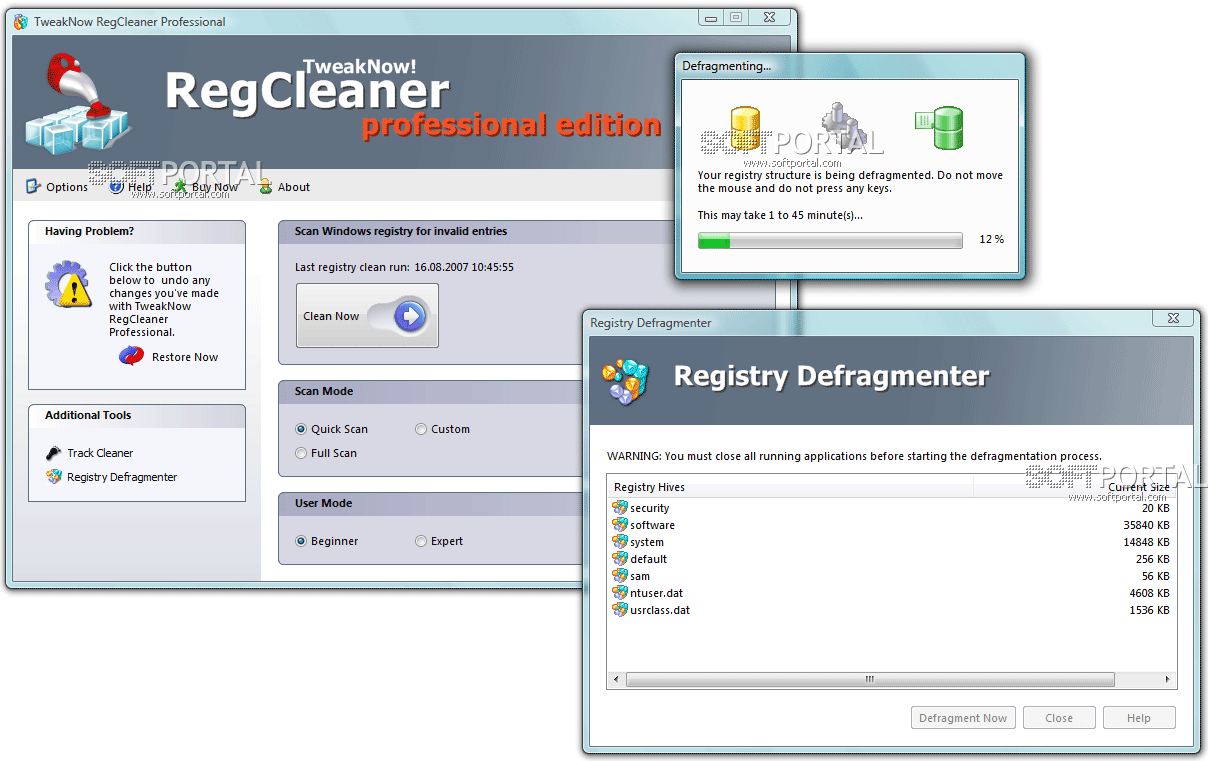The image size is (1208, 761).
Task: Click the defragmenting progress bar
Action: point(830,240)
